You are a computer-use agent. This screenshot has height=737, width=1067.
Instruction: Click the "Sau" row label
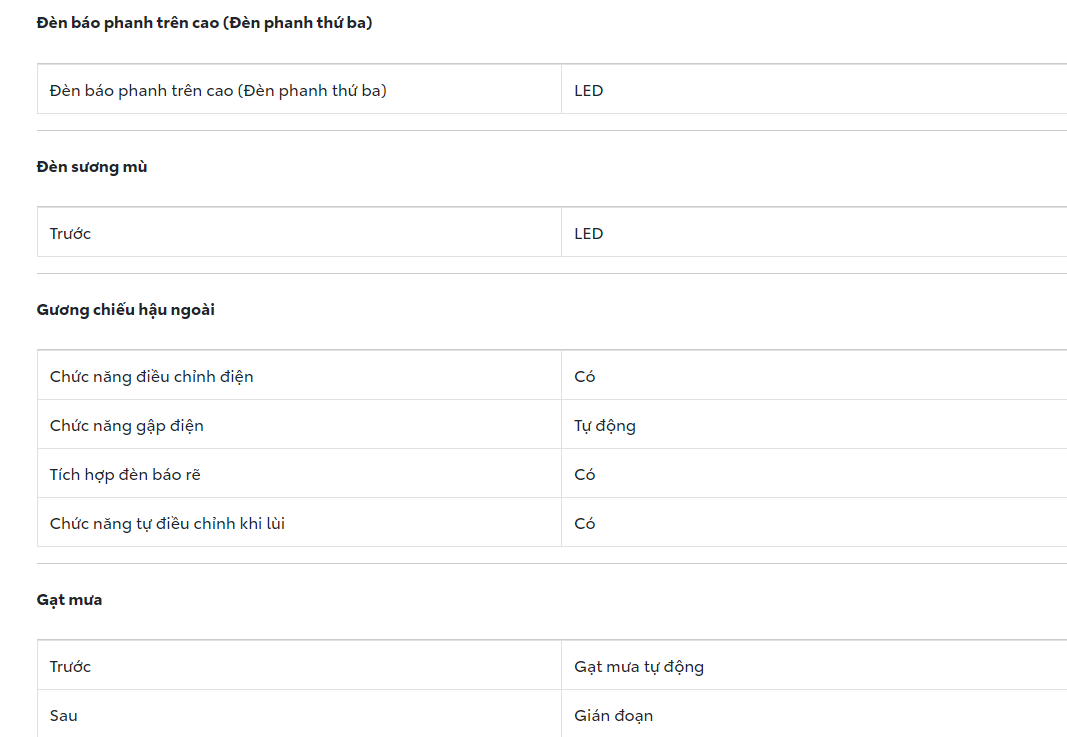click(64, 716)
